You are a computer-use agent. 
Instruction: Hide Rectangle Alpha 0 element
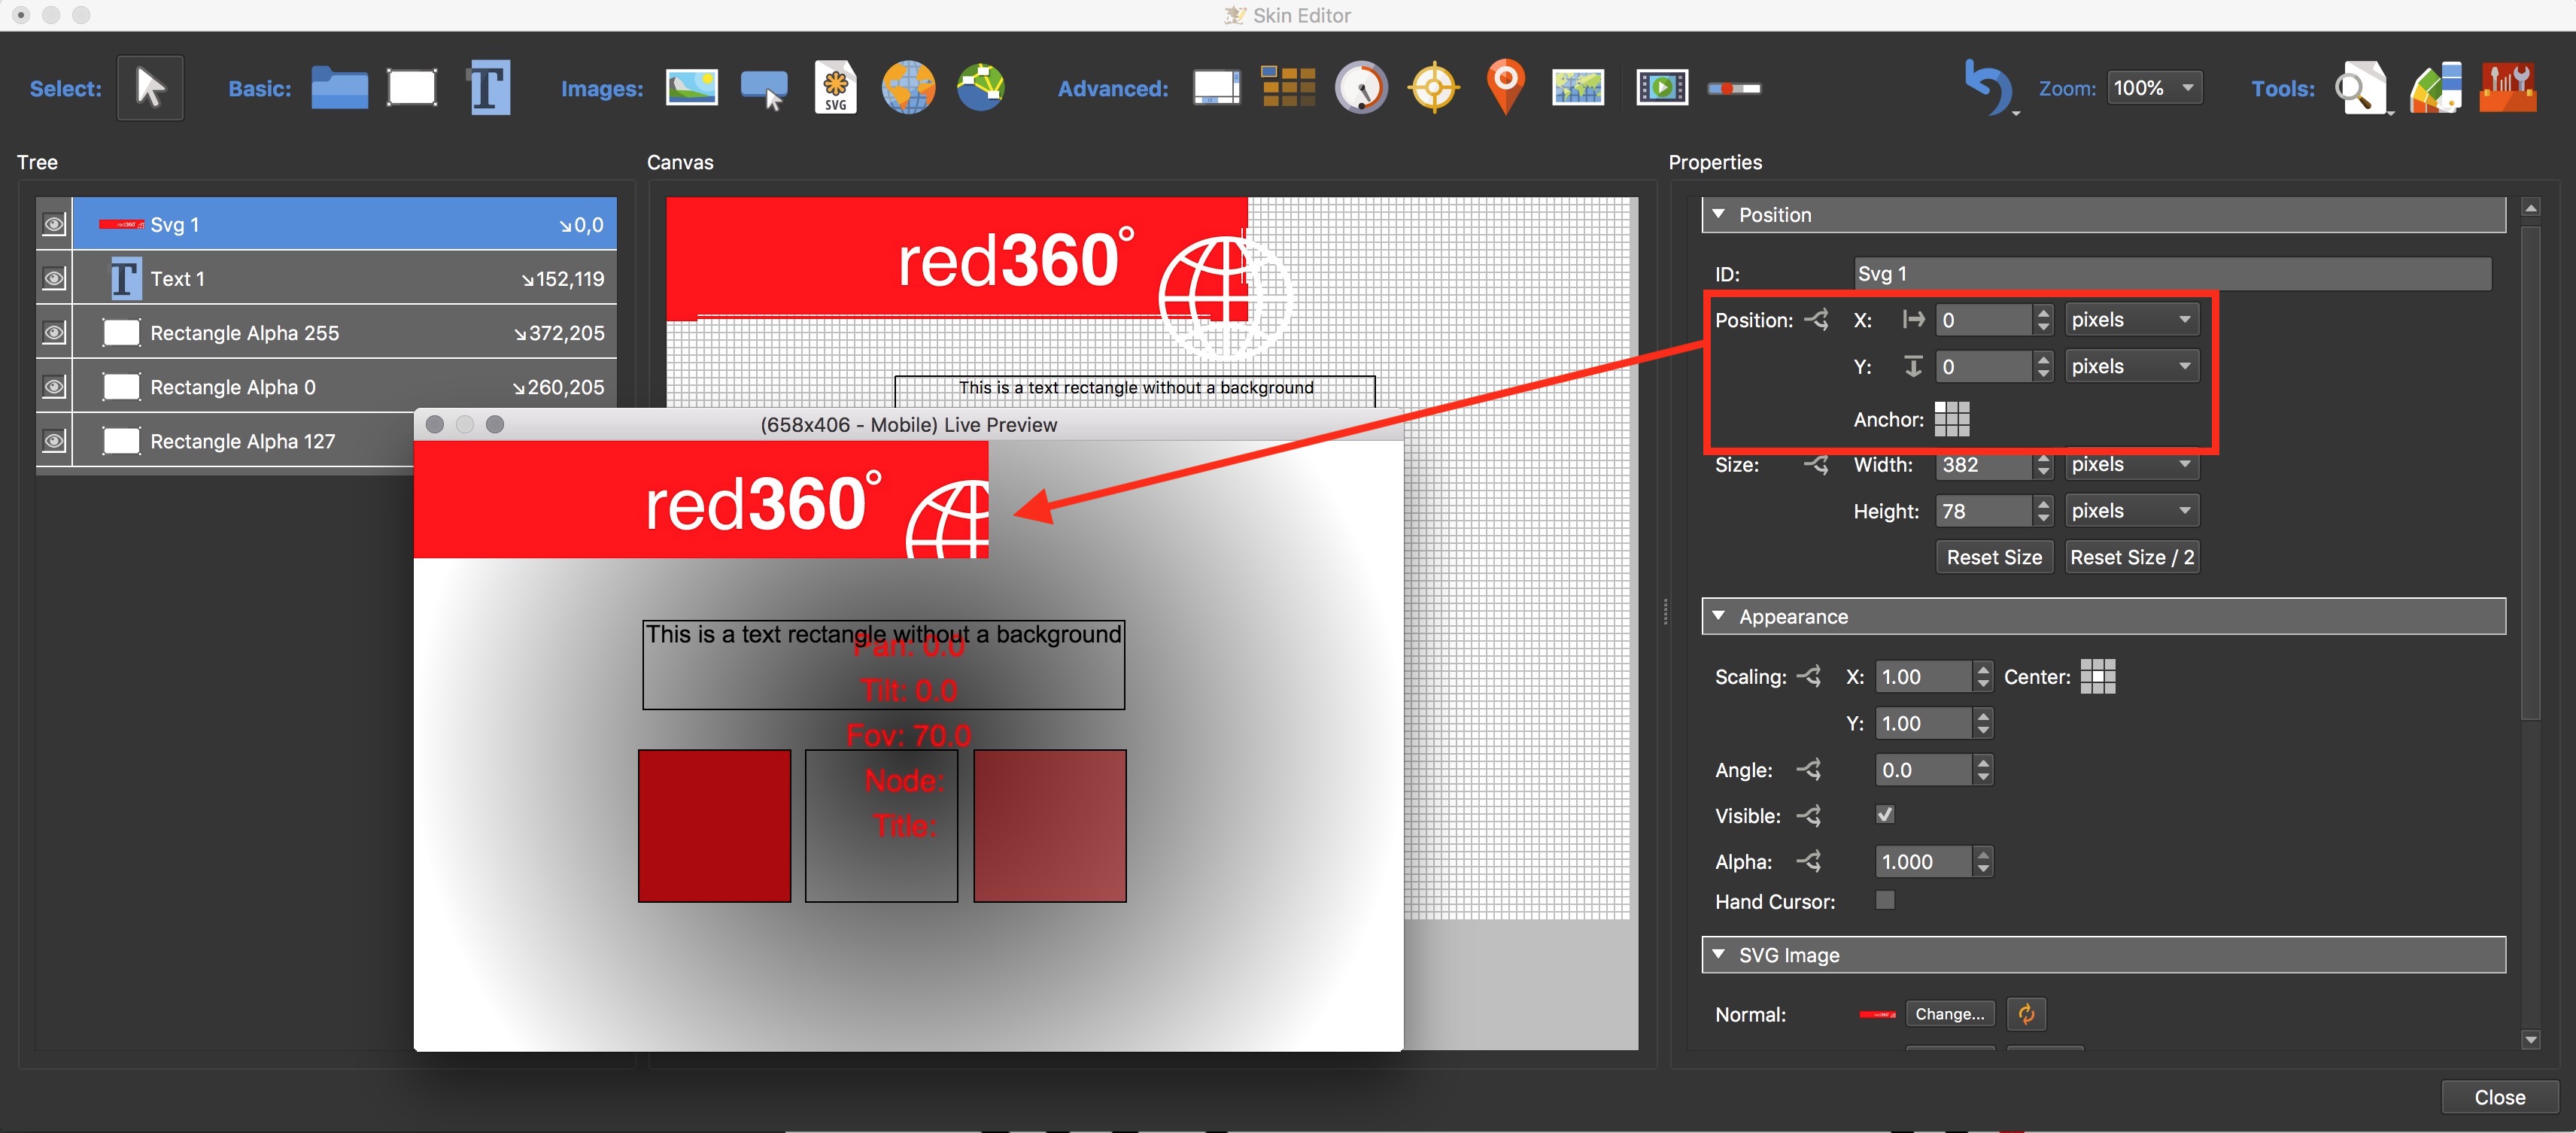pos(54,386)
